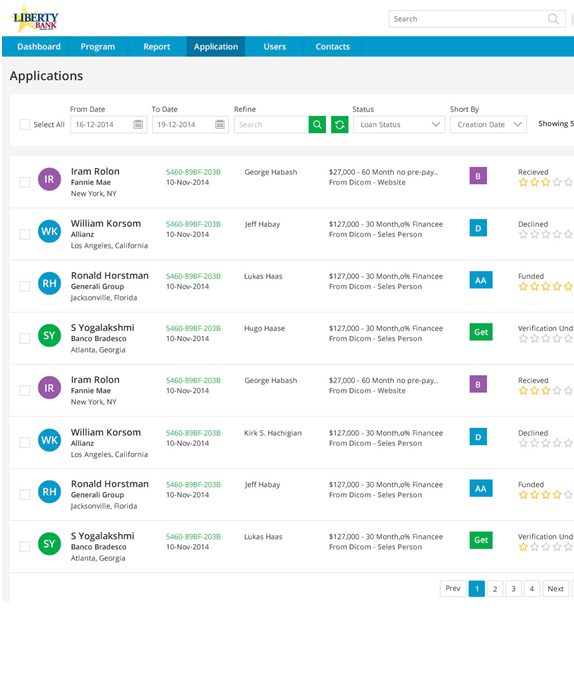Click the magnifier icon in top search bar
Viewport: 574px width, 687px height.
click(553, 19)
